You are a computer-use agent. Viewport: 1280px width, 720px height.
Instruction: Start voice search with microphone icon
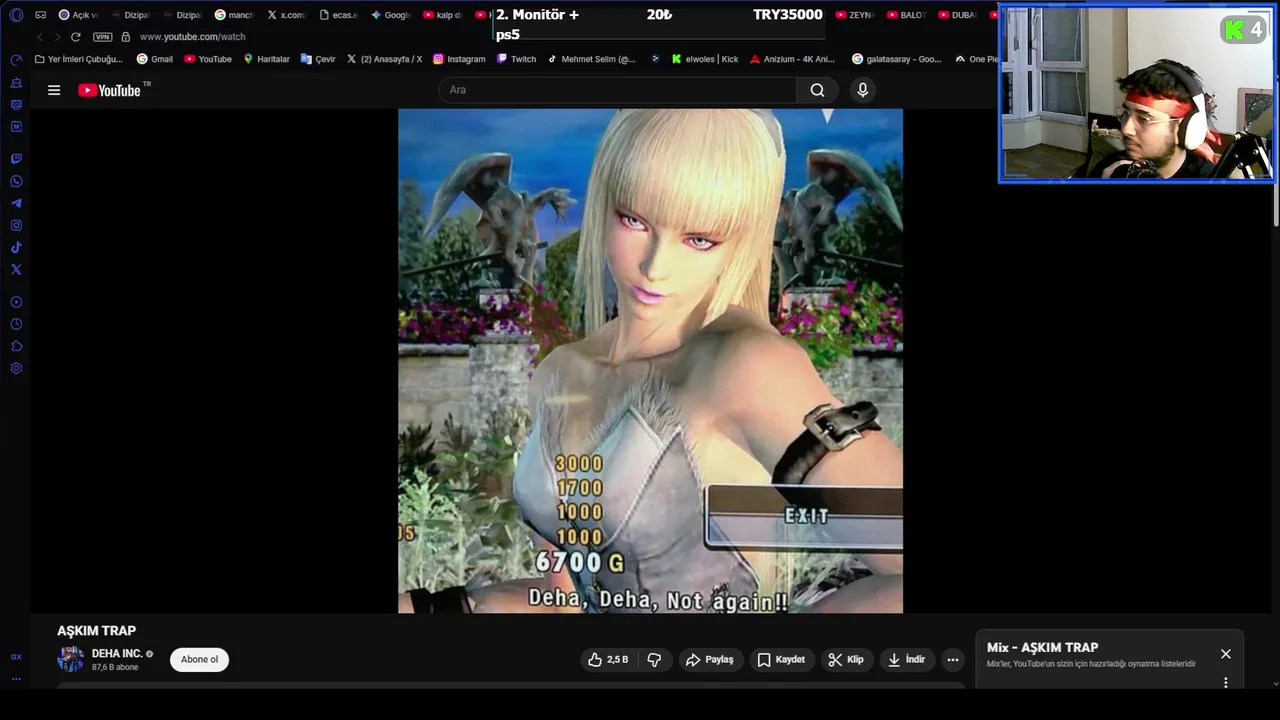(x=863, y=90)
